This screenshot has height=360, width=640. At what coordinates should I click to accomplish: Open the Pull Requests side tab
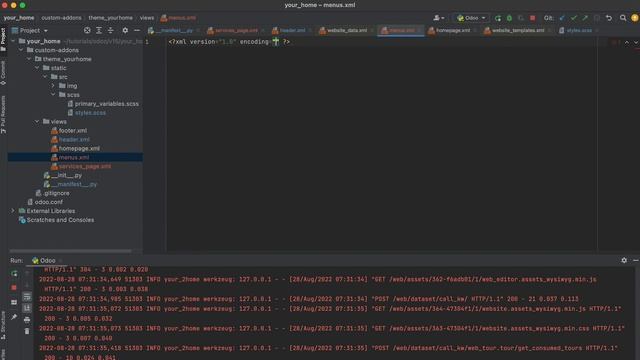click(3, 114)
